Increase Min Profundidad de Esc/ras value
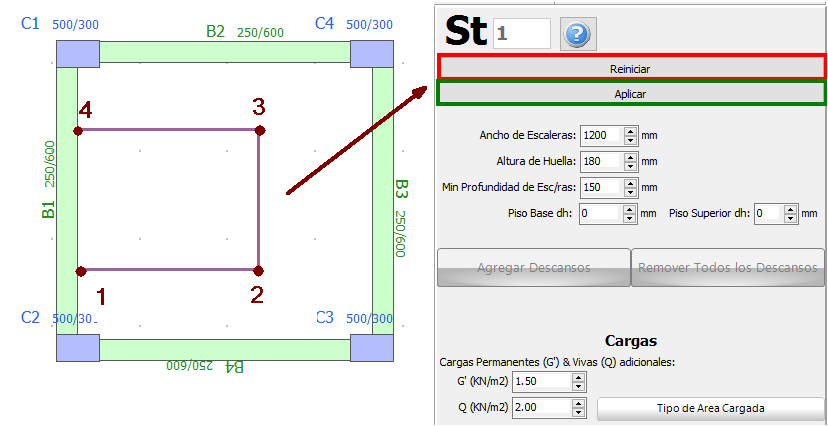 [630, 182]
